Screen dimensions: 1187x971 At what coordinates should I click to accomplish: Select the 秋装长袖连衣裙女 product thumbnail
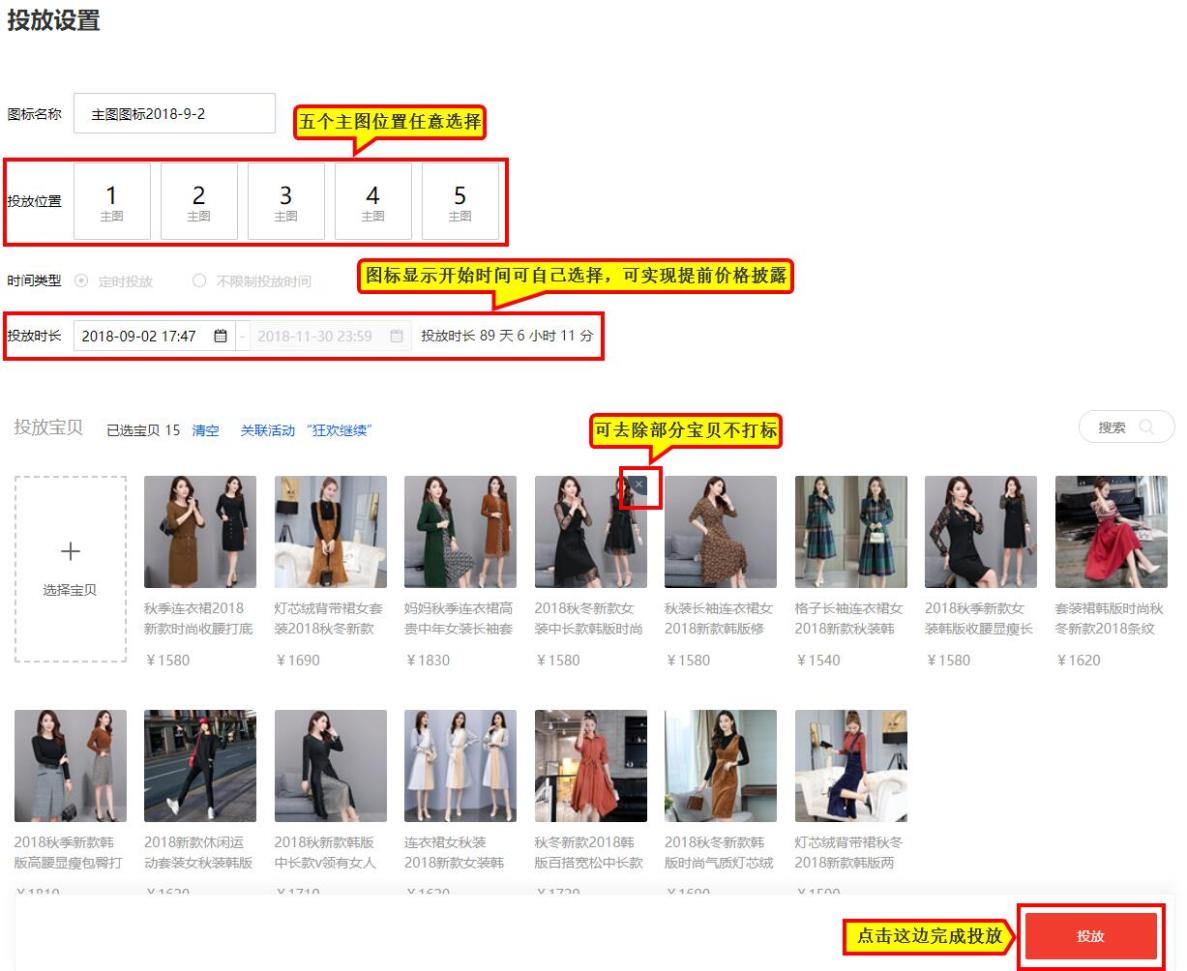(x=721, y=532)
